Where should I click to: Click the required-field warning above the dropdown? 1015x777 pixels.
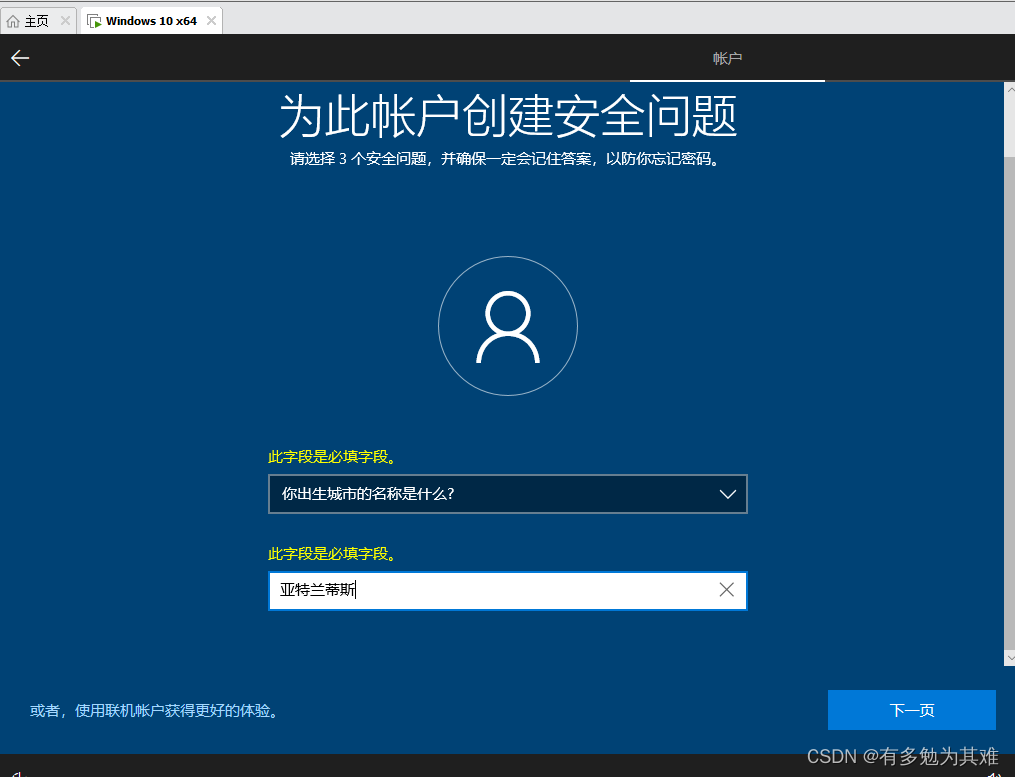click(x=332, y=457)
